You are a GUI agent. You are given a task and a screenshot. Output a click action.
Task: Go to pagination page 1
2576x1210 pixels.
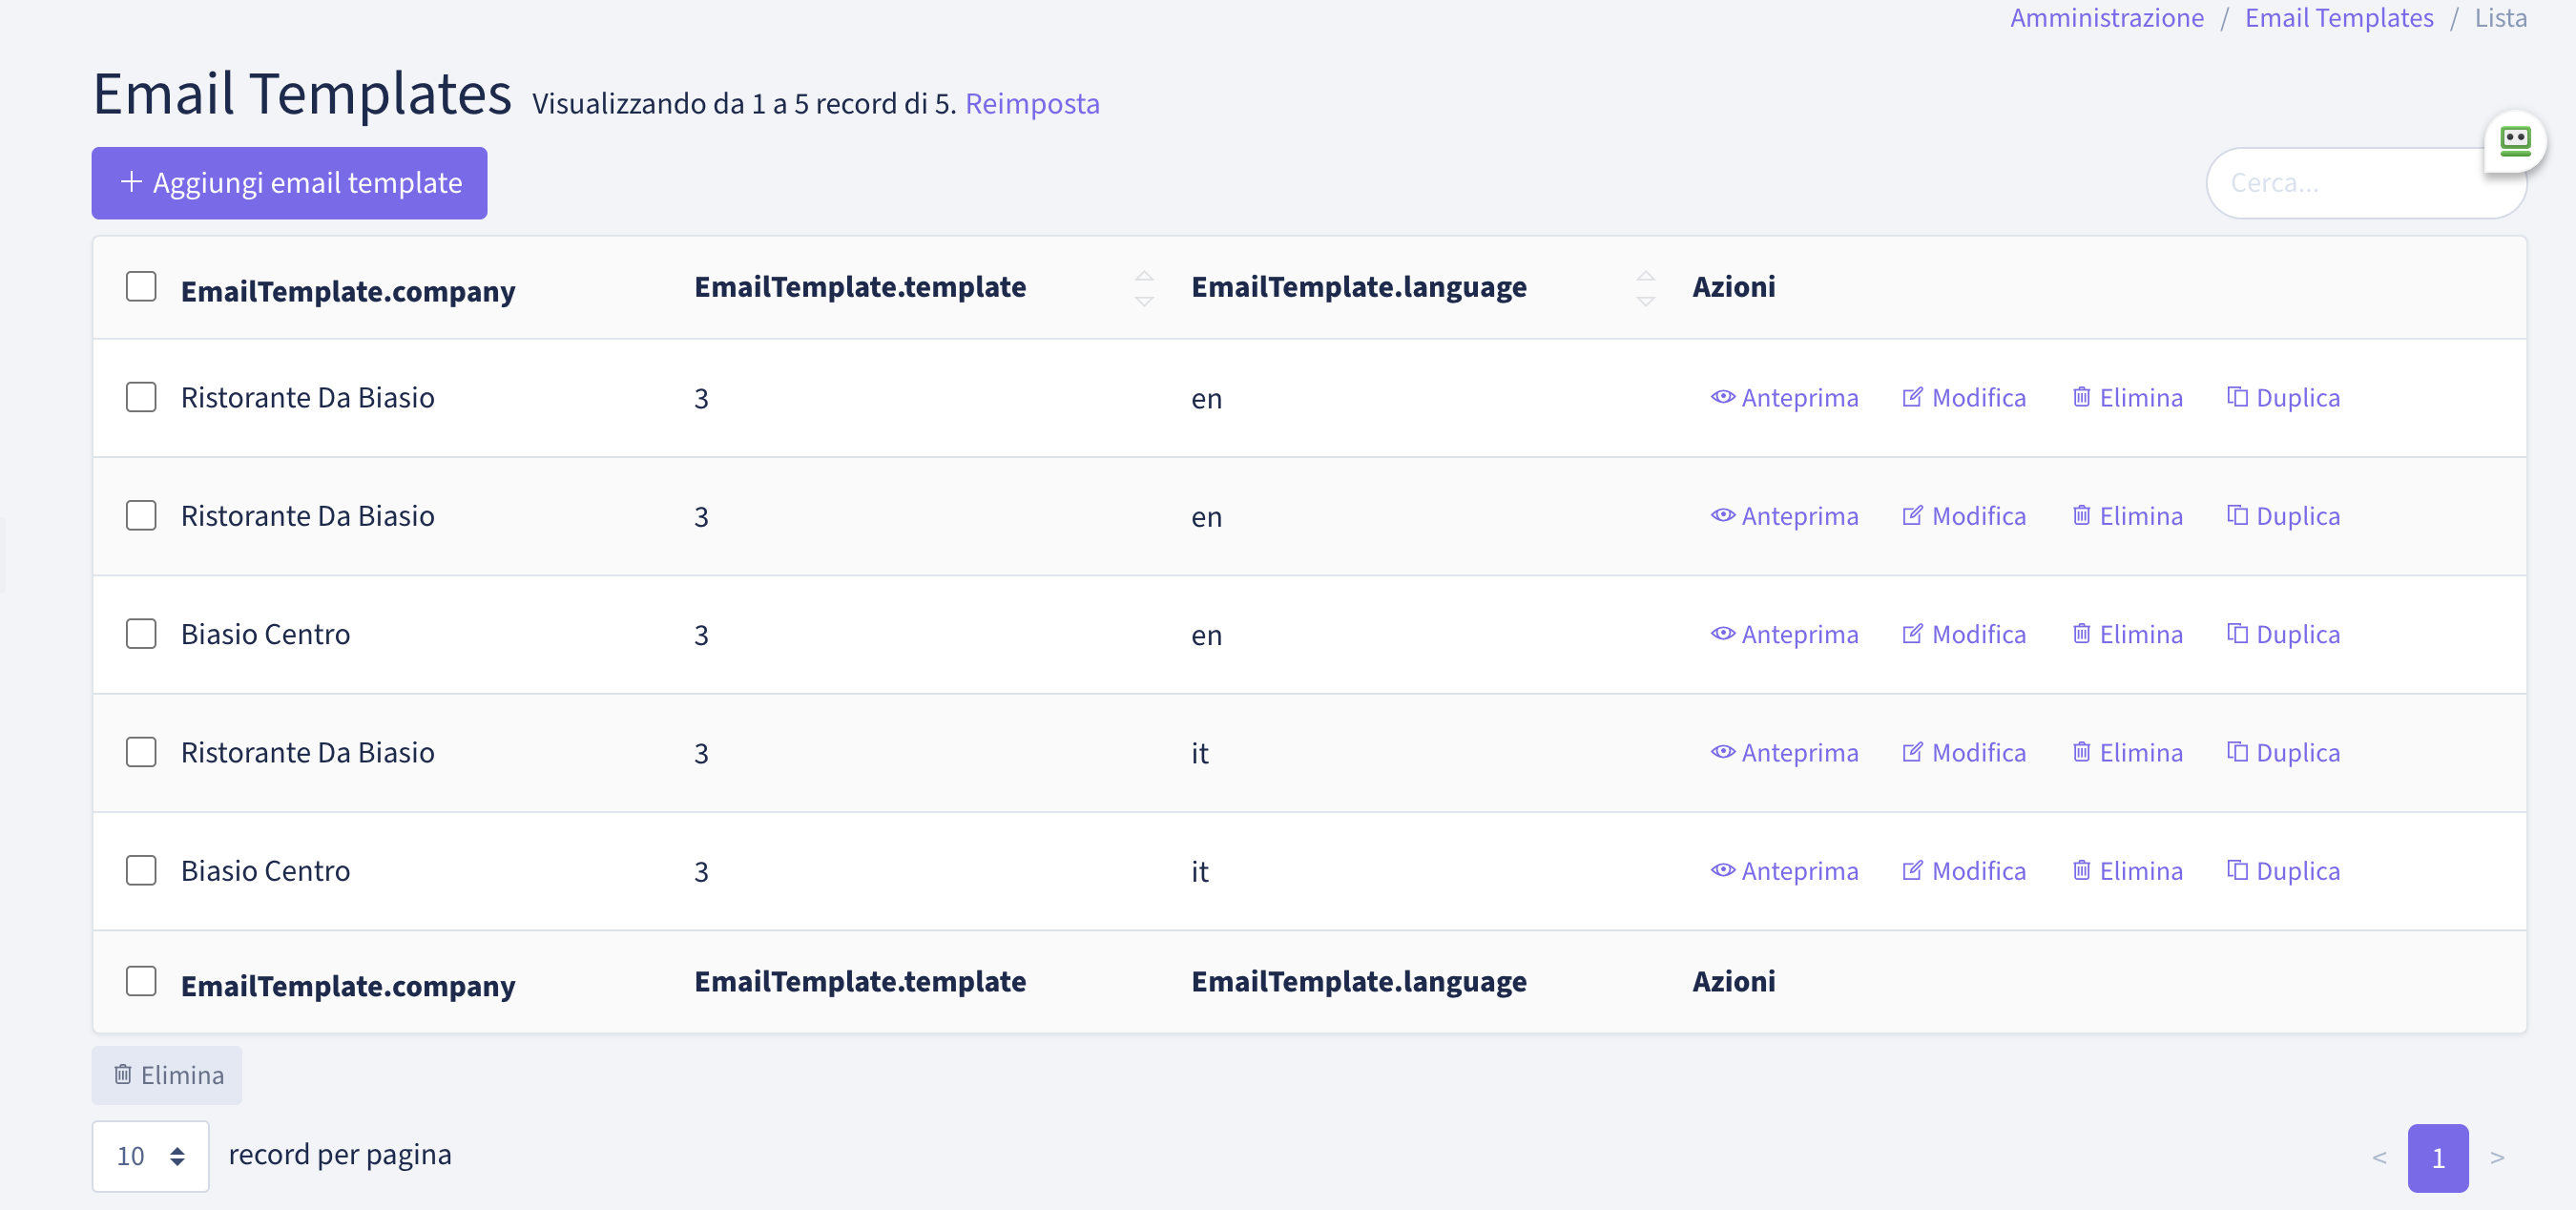[2437, 1158]
